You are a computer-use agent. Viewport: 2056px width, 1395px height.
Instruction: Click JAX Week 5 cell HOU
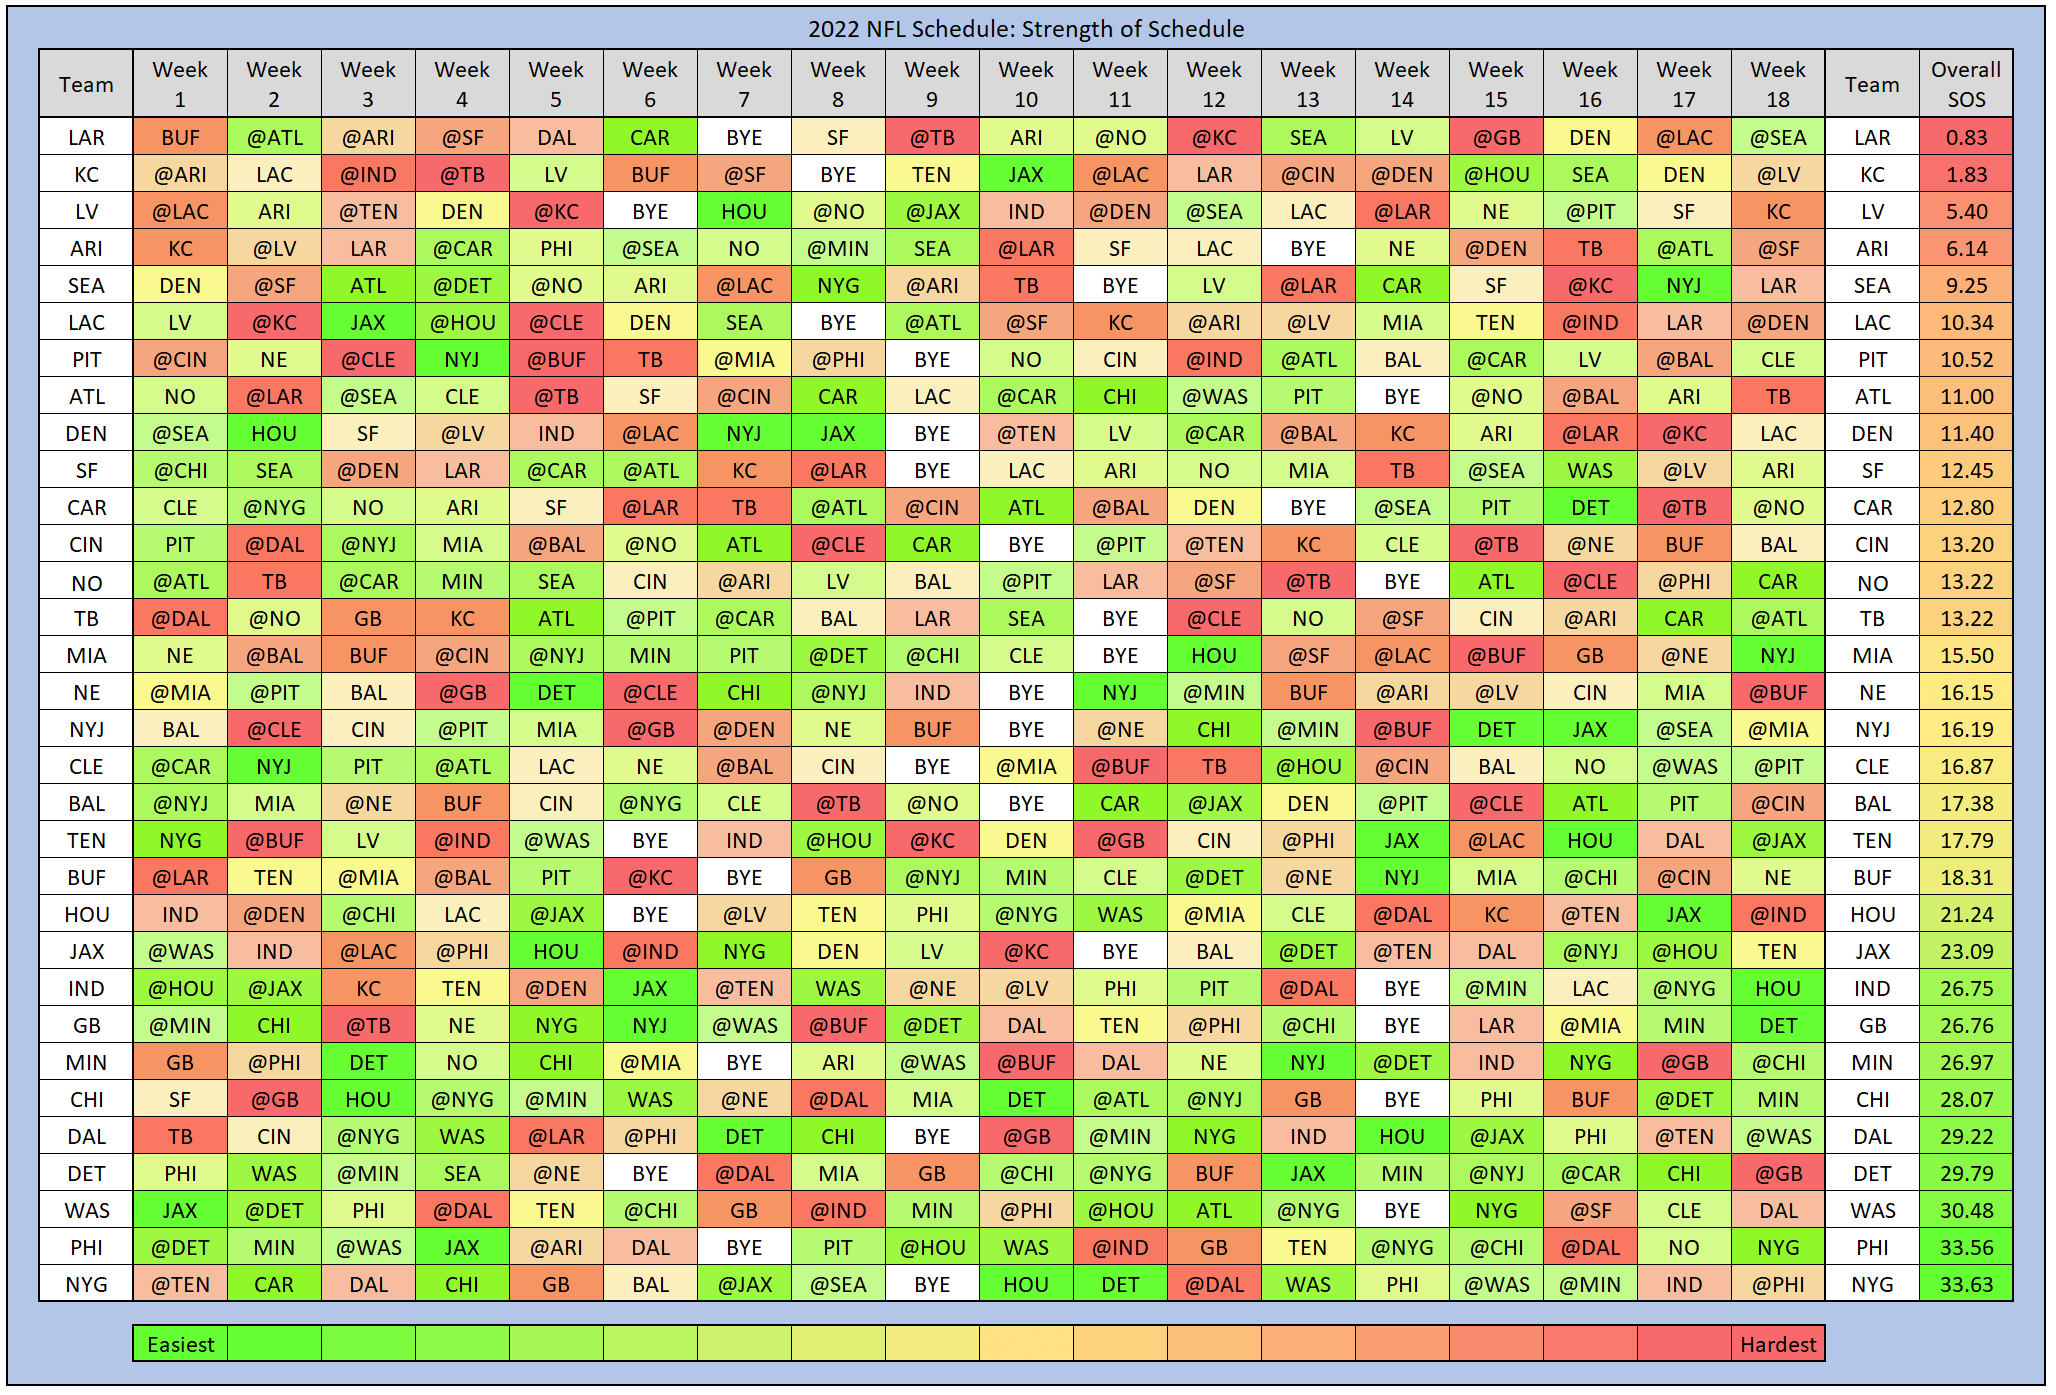point(556,951)
